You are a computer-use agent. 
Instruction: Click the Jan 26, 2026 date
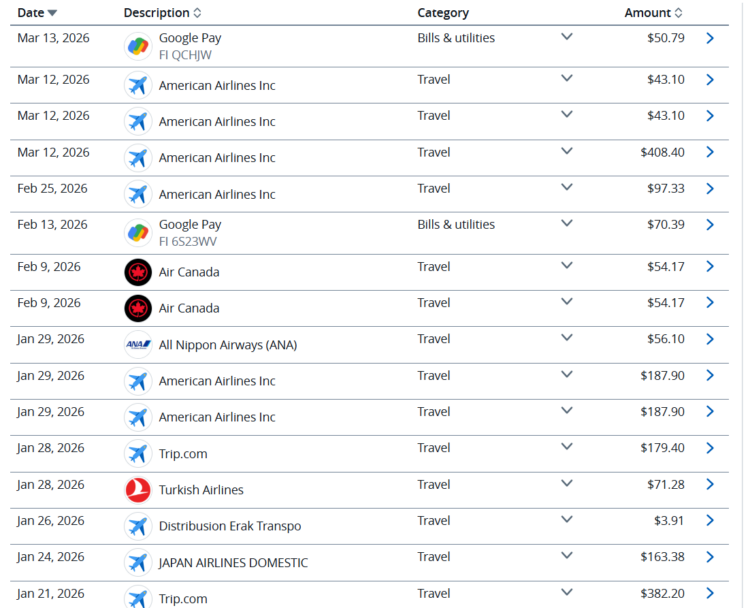[x=51, y=521]
